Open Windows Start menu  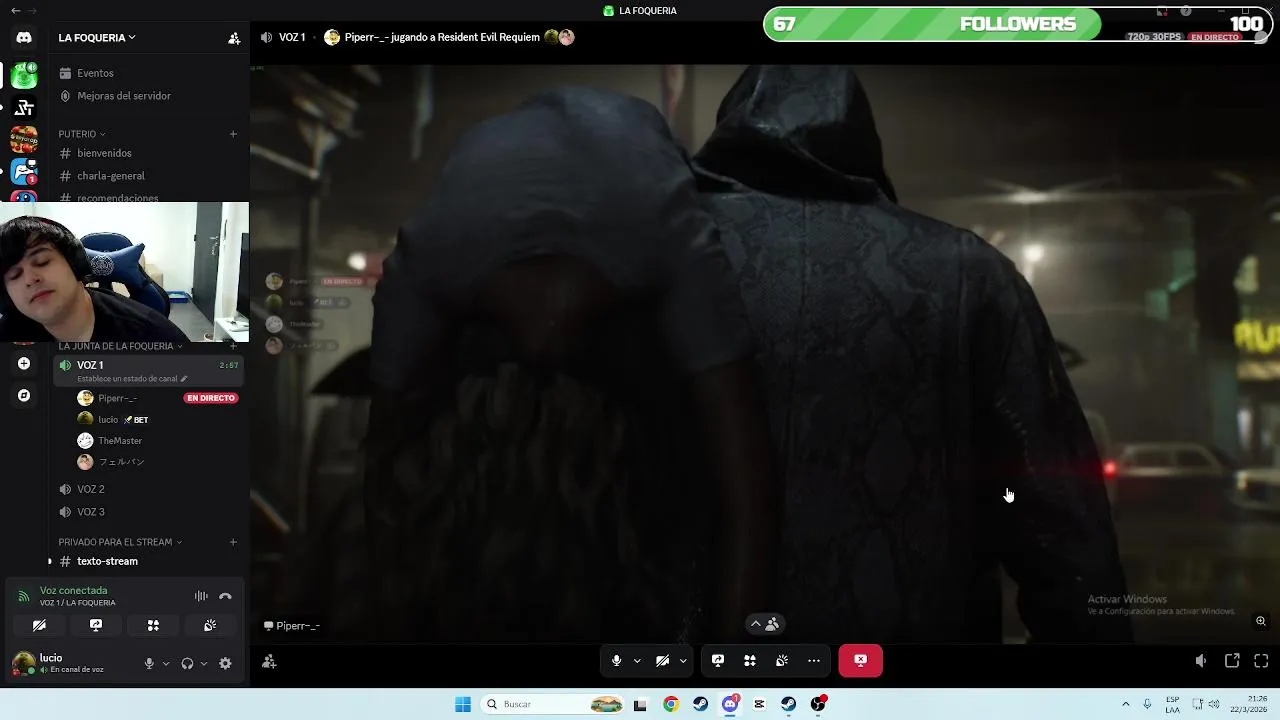(463, 704)
